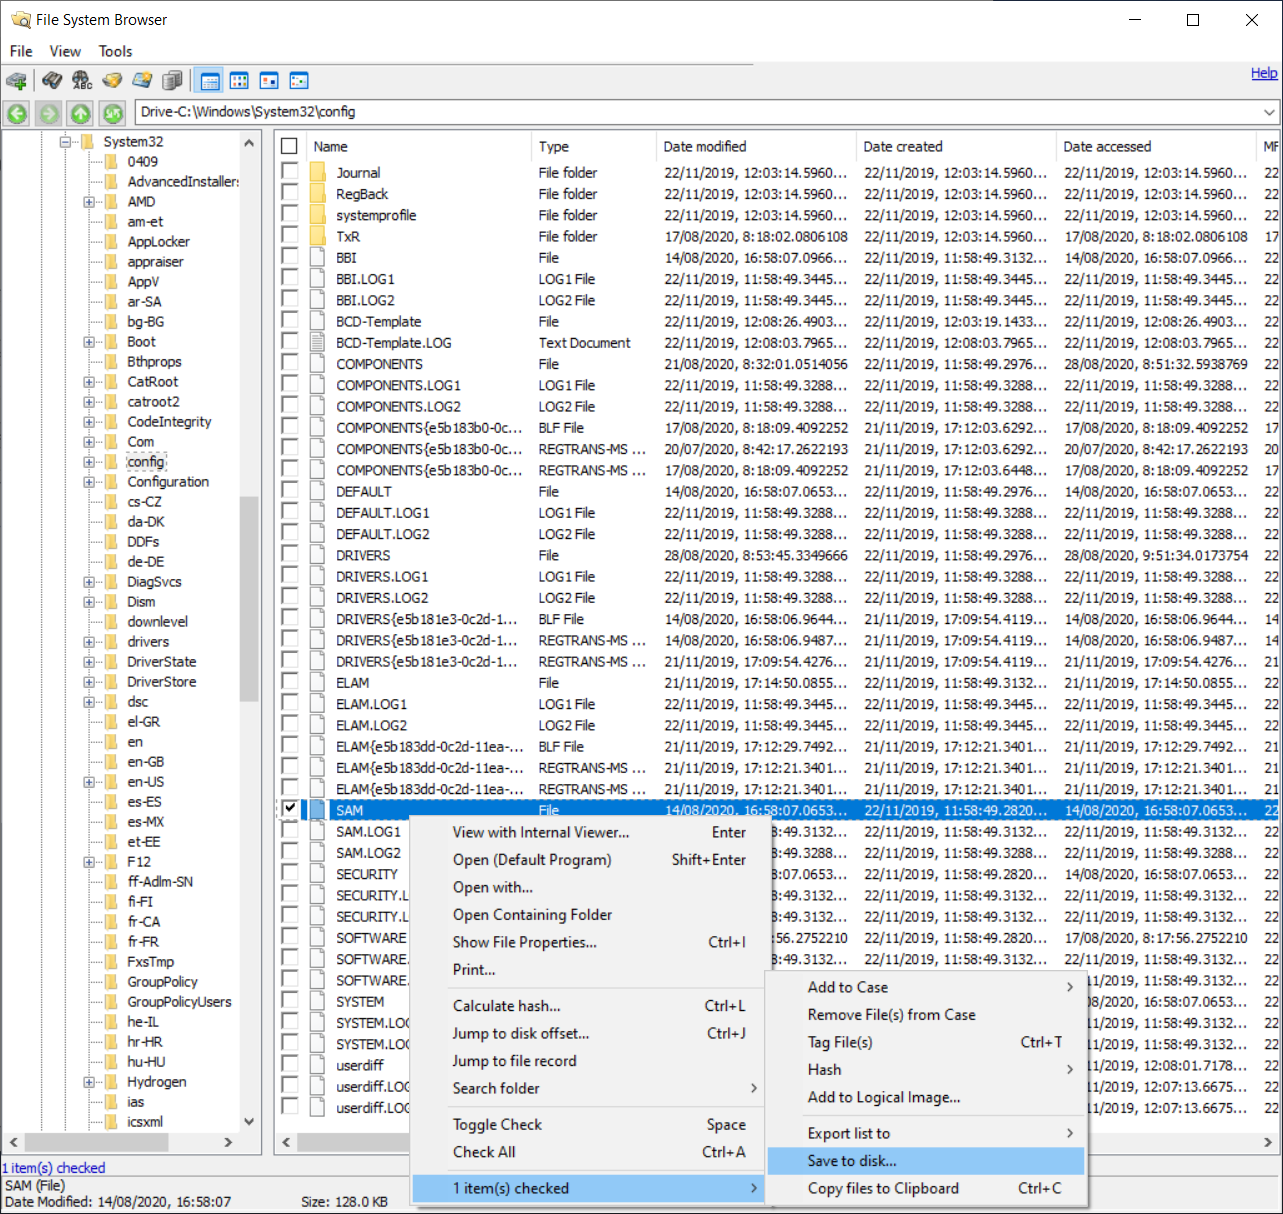Click the GroupPolicy folder icon in tree
Viewport: 1283px width, 1214px height.
112,982
